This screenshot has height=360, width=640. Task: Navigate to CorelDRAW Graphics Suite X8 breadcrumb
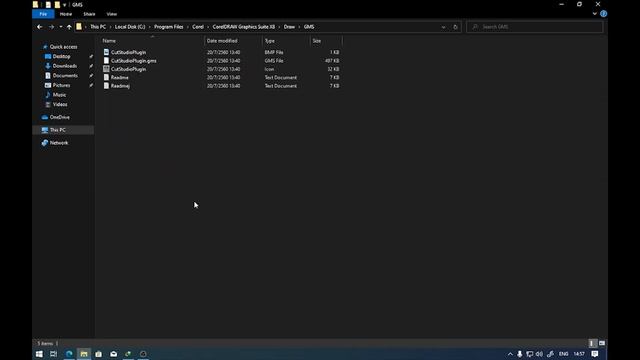pos(244,27)
